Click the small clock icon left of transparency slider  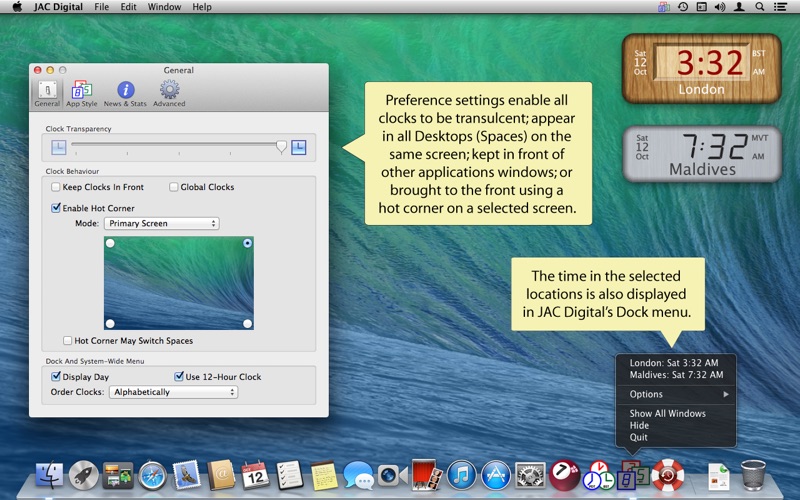tap(59, 147)
